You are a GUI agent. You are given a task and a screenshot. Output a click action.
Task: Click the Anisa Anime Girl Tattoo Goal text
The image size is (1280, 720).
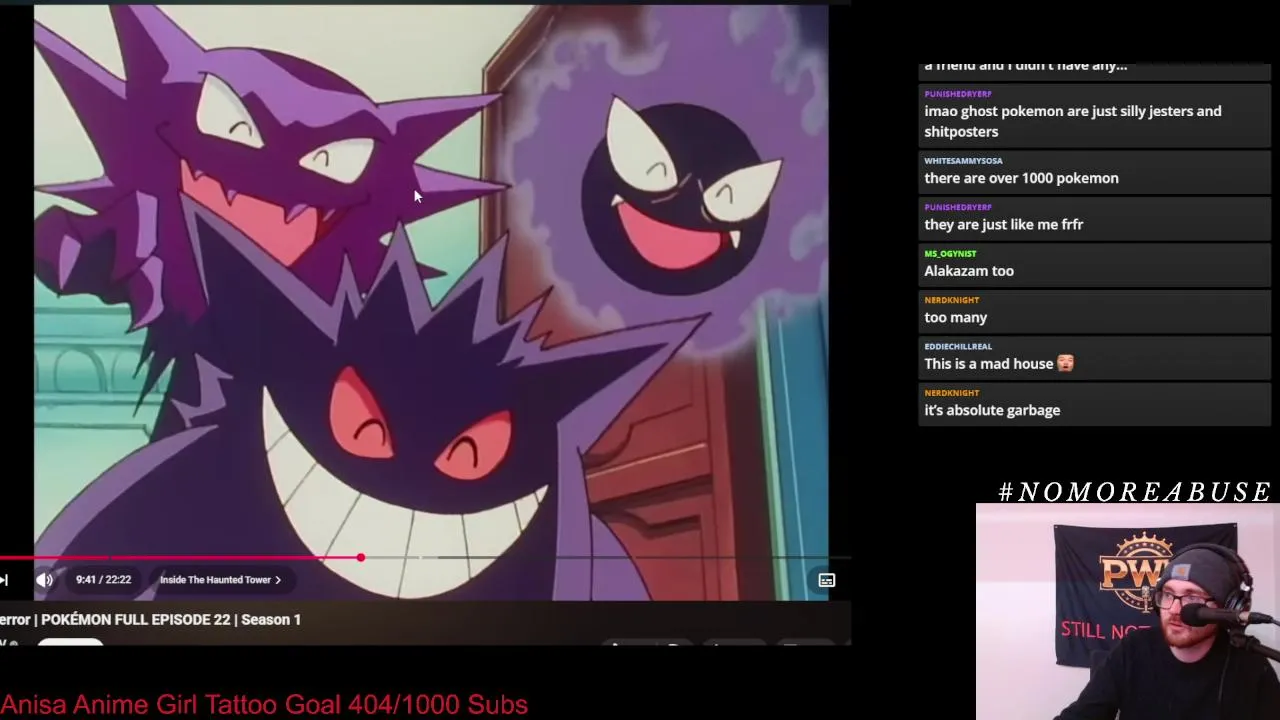(x=264, y=705)
